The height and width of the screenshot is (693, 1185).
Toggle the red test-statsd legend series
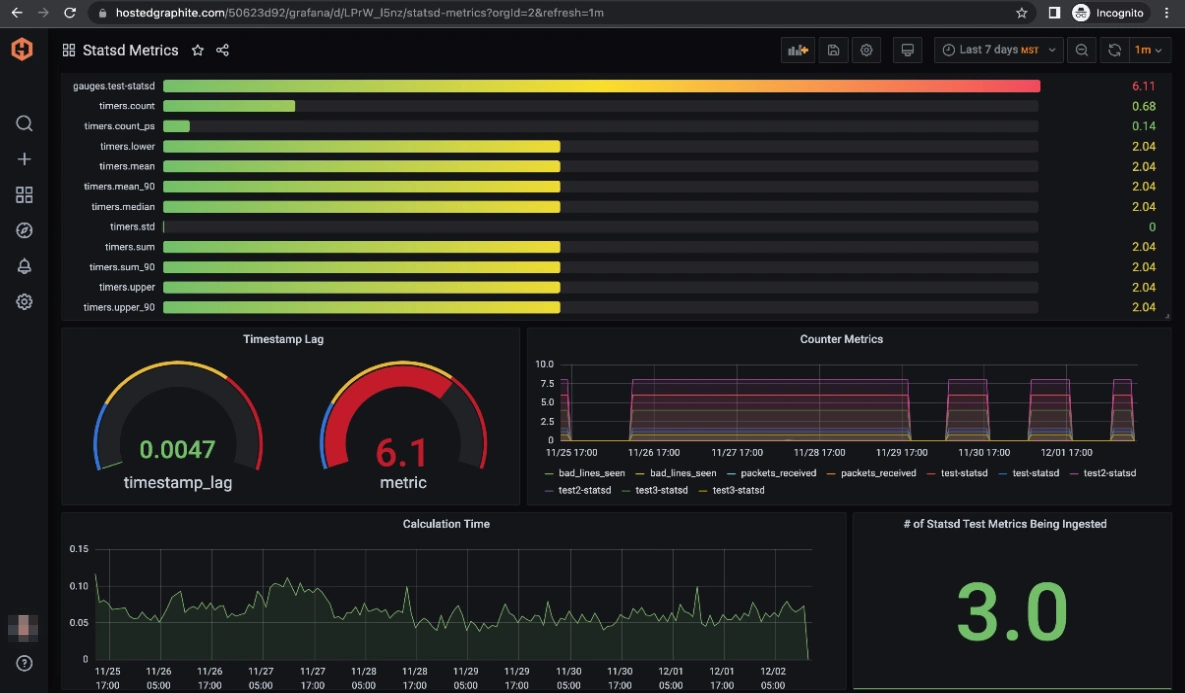point(965,473)
